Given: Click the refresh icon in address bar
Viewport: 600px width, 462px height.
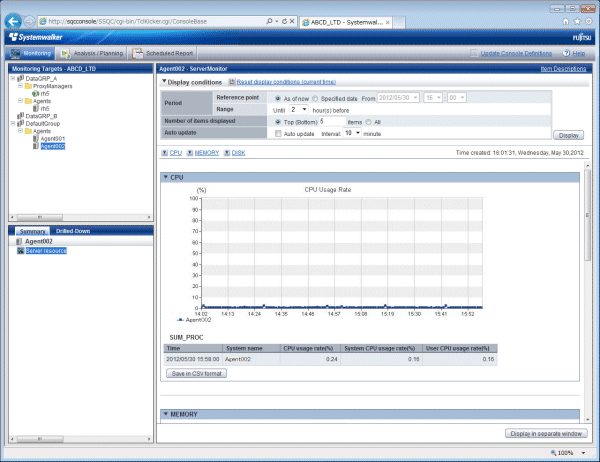Looking at the screenshot, I should point(284,21).
